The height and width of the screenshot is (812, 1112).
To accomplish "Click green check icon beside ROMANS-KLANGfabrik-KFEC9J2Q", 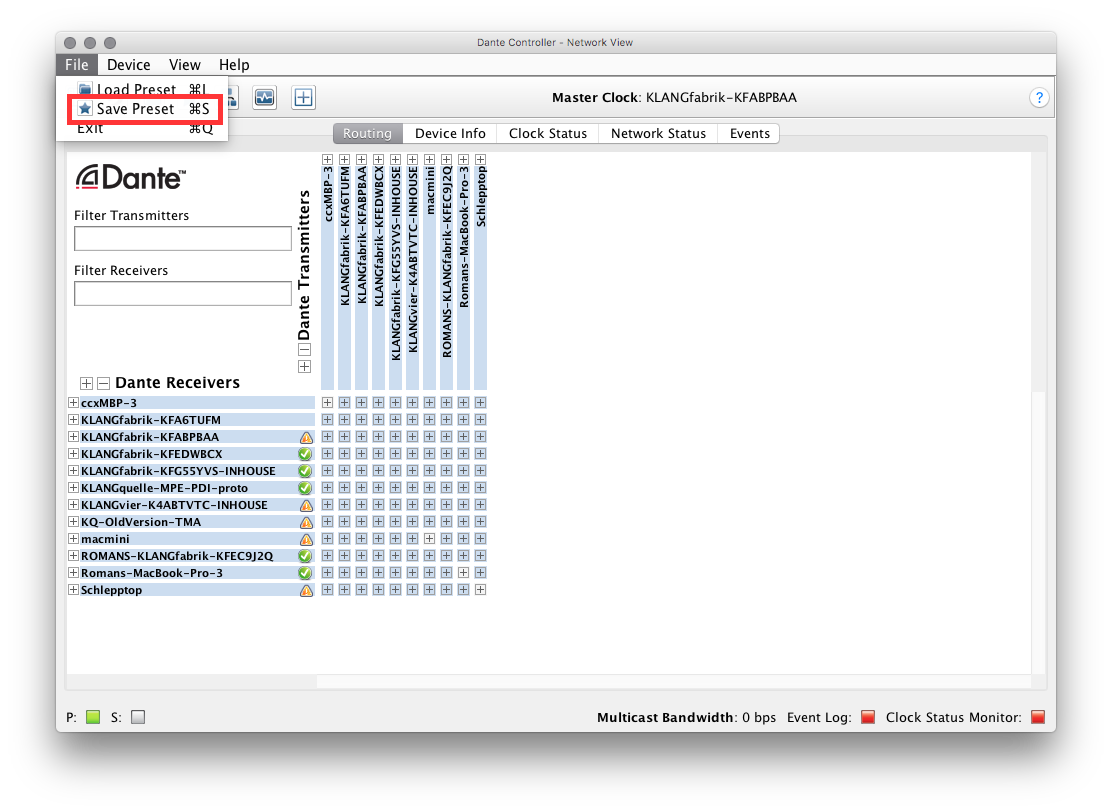I will [305, 556].
